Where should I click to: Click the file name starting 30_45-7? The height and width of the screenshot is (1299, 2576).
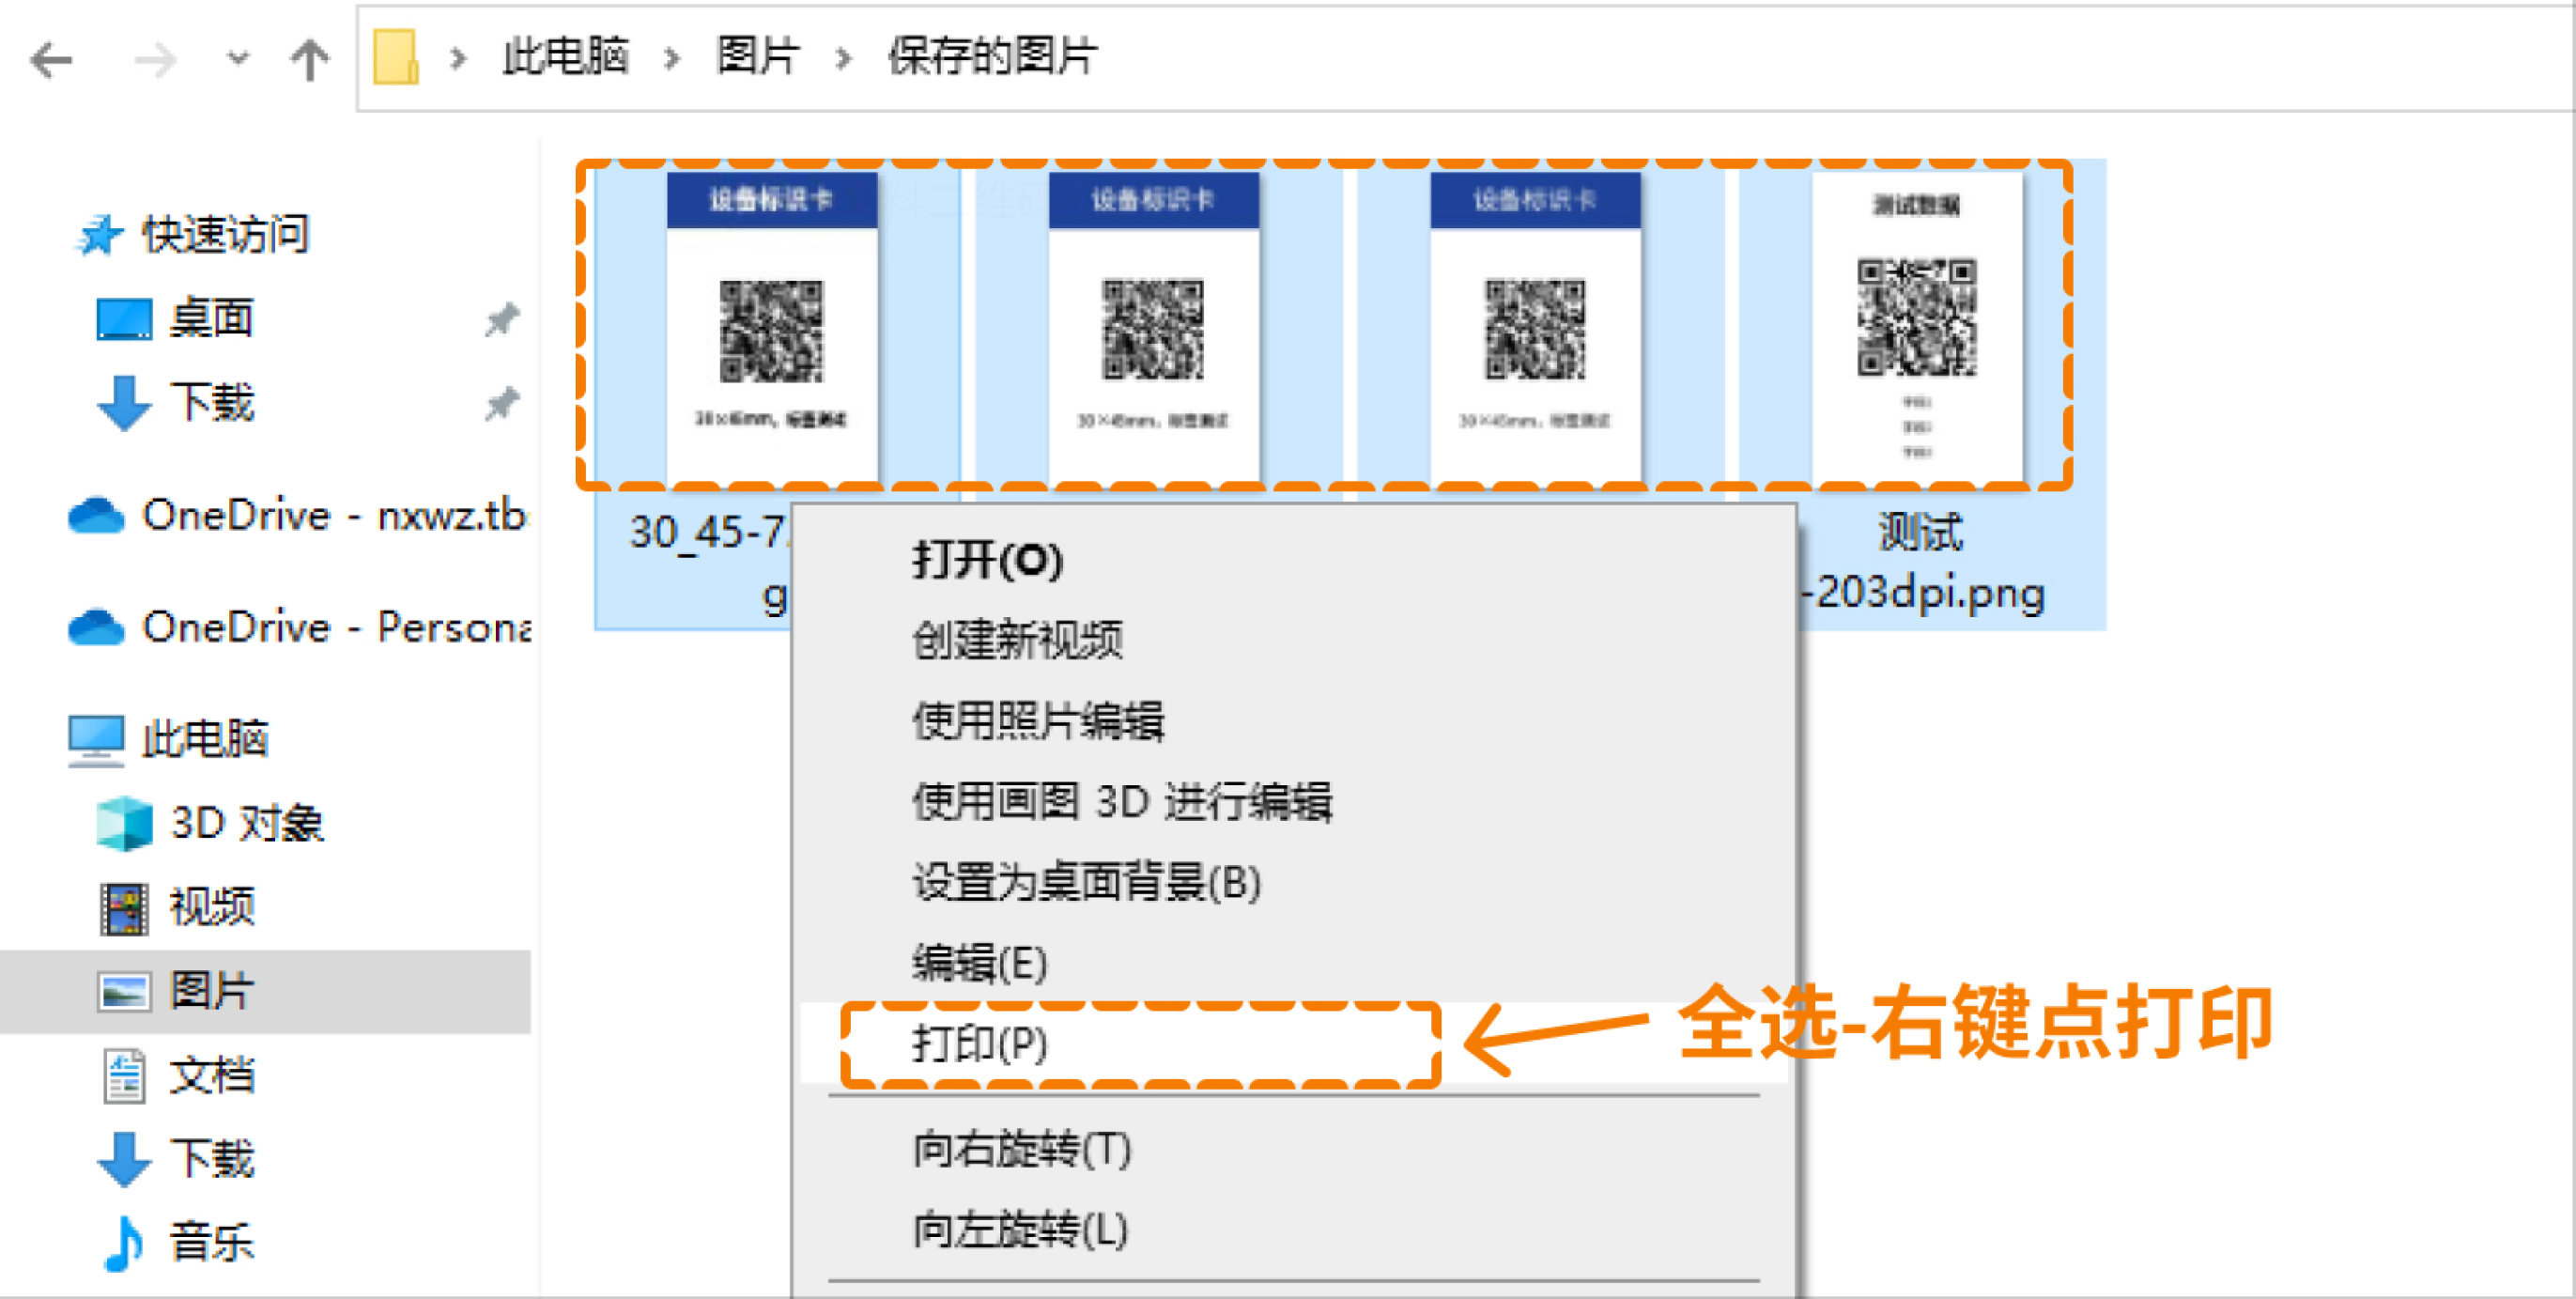[x=709, y=563]
